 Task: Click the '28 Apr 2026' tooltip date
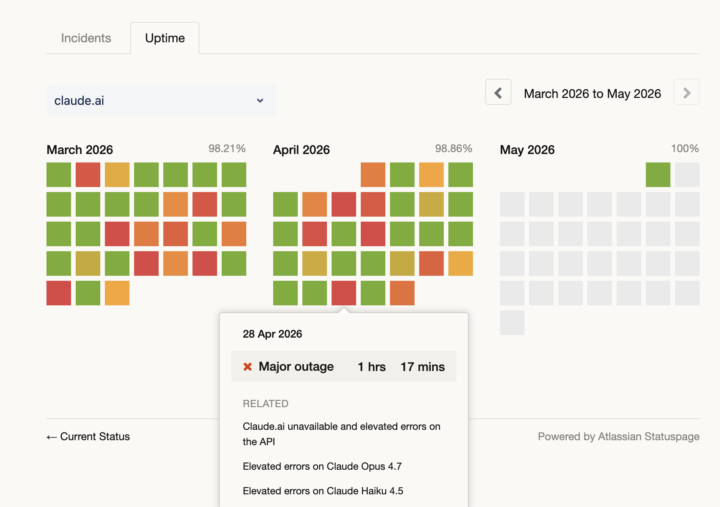272,334
